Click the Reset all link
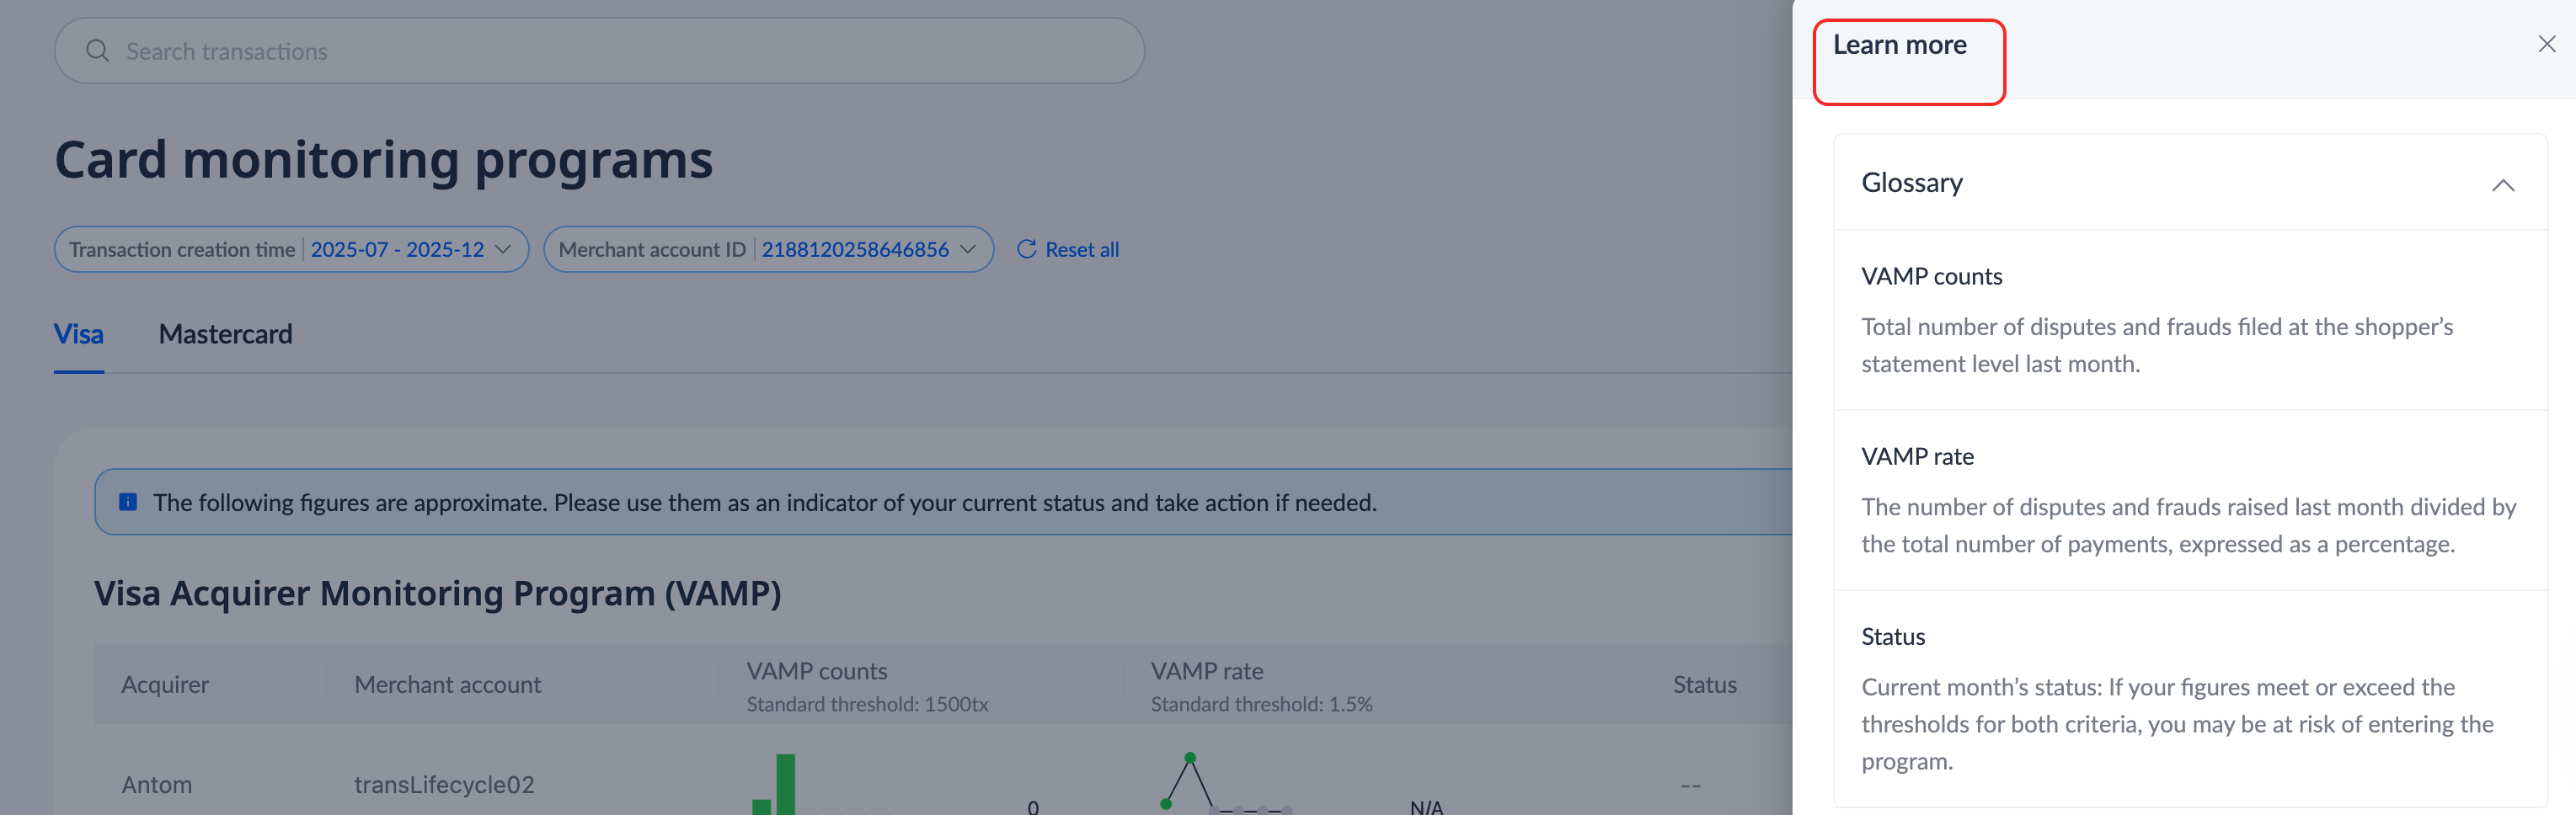Viewport: 2576px width, 815px height. point(1081,250)
